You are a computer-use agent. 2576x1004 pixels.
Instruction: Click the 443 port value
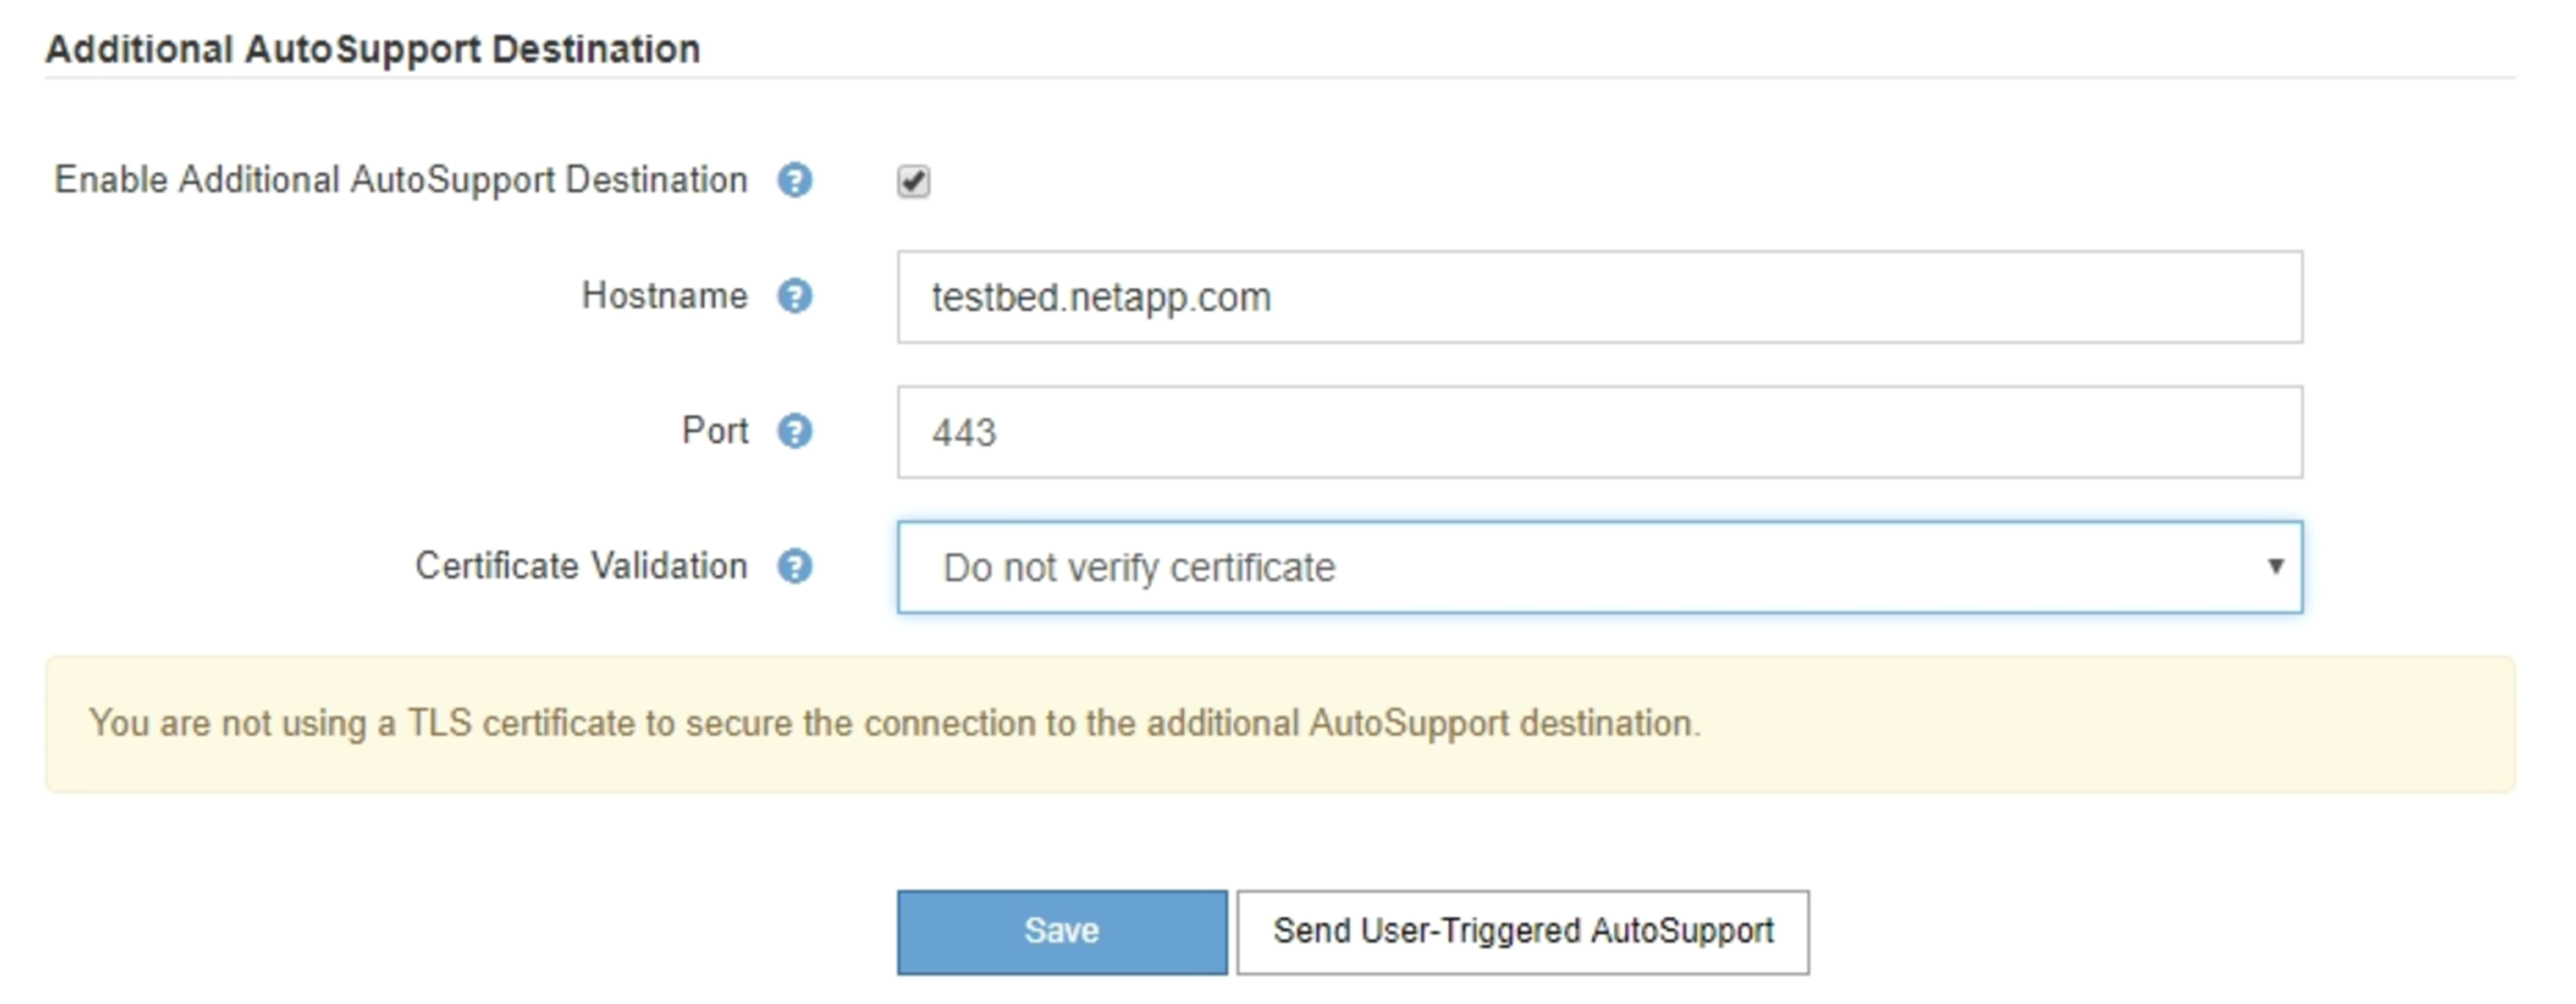coord(964,433)
